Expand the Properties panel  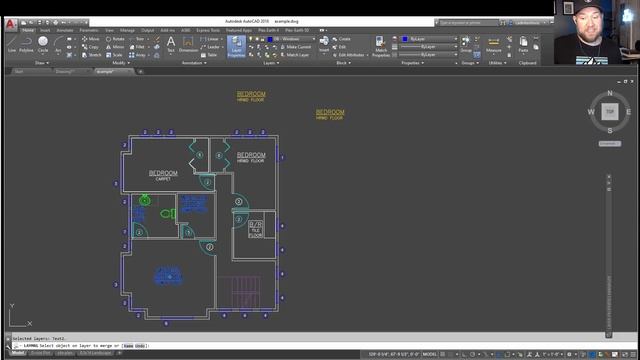coord(412,63)
